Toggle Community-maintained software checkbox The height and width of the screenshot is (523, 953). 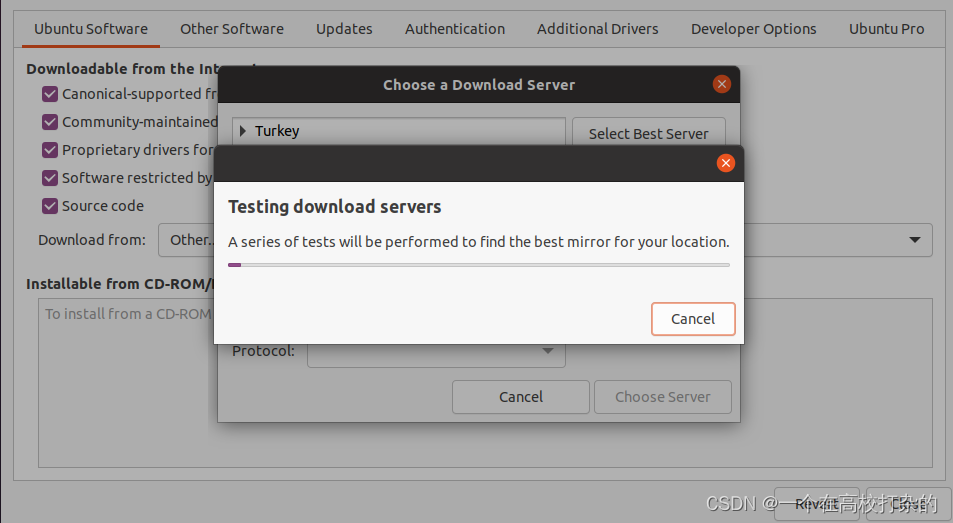coord(50,121)
